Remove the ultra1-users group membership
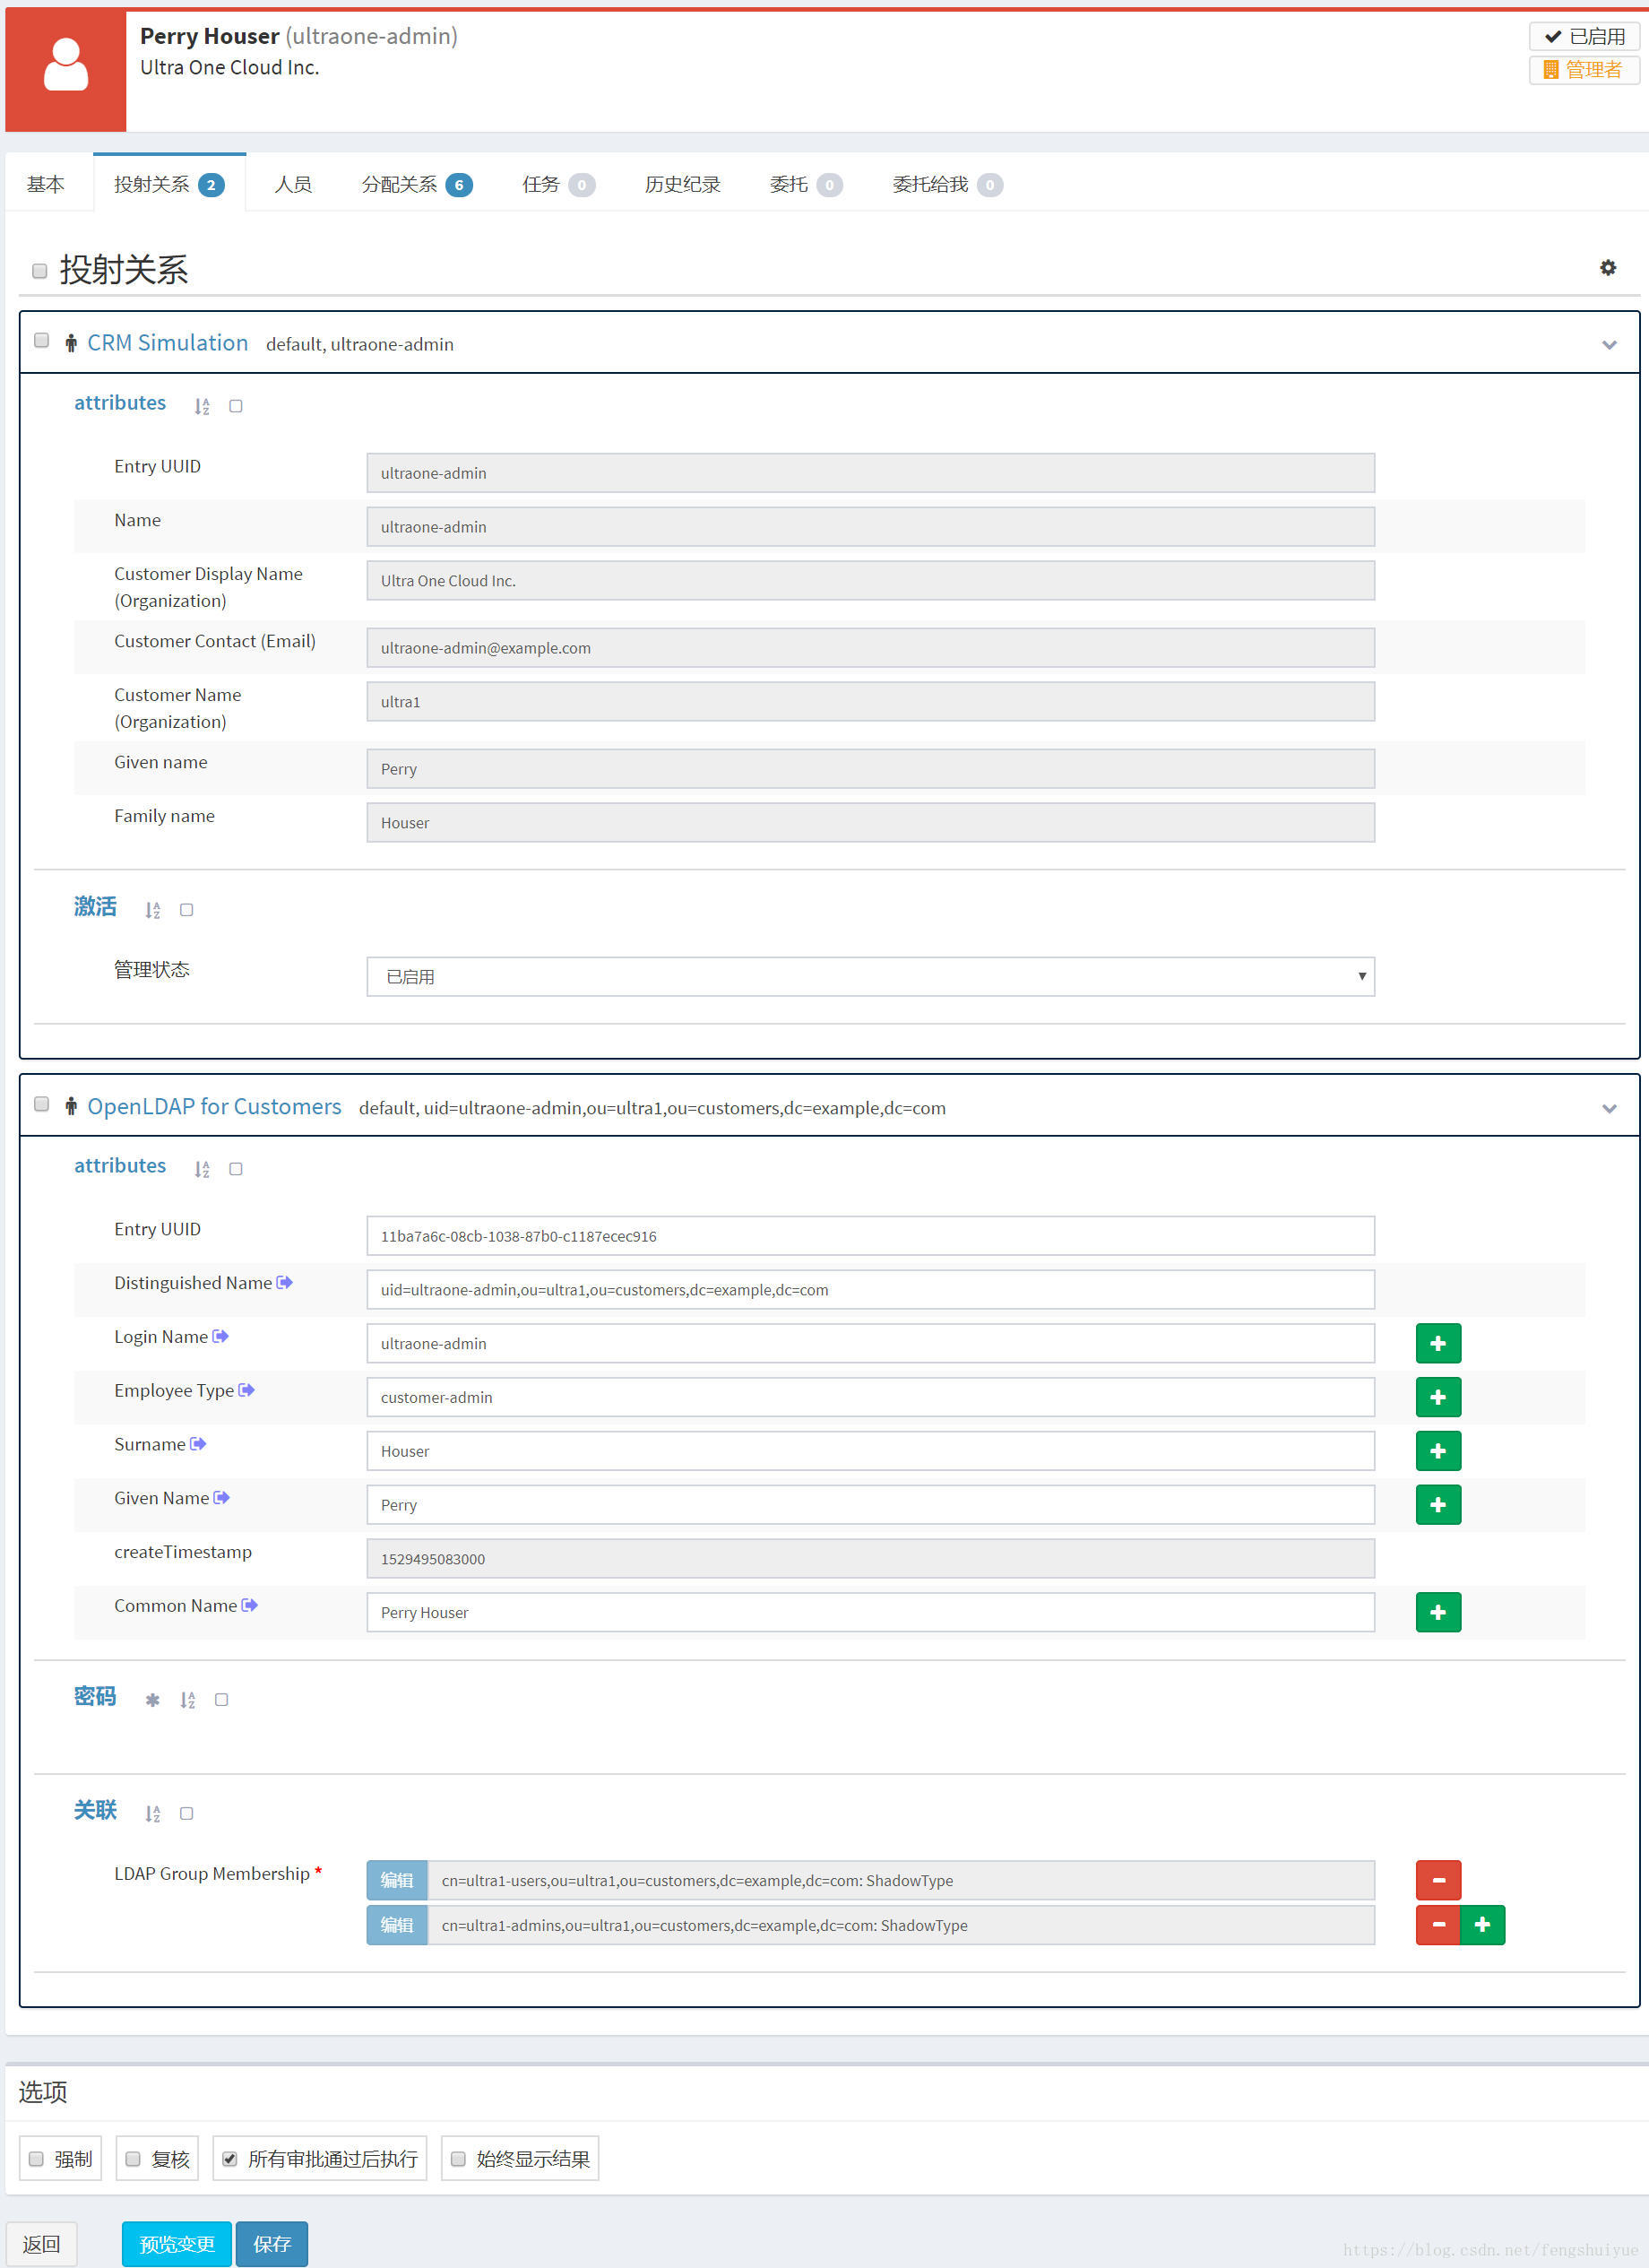The height and width of the screenshot is (2268, 1649). click(x=1438, y=1881)
